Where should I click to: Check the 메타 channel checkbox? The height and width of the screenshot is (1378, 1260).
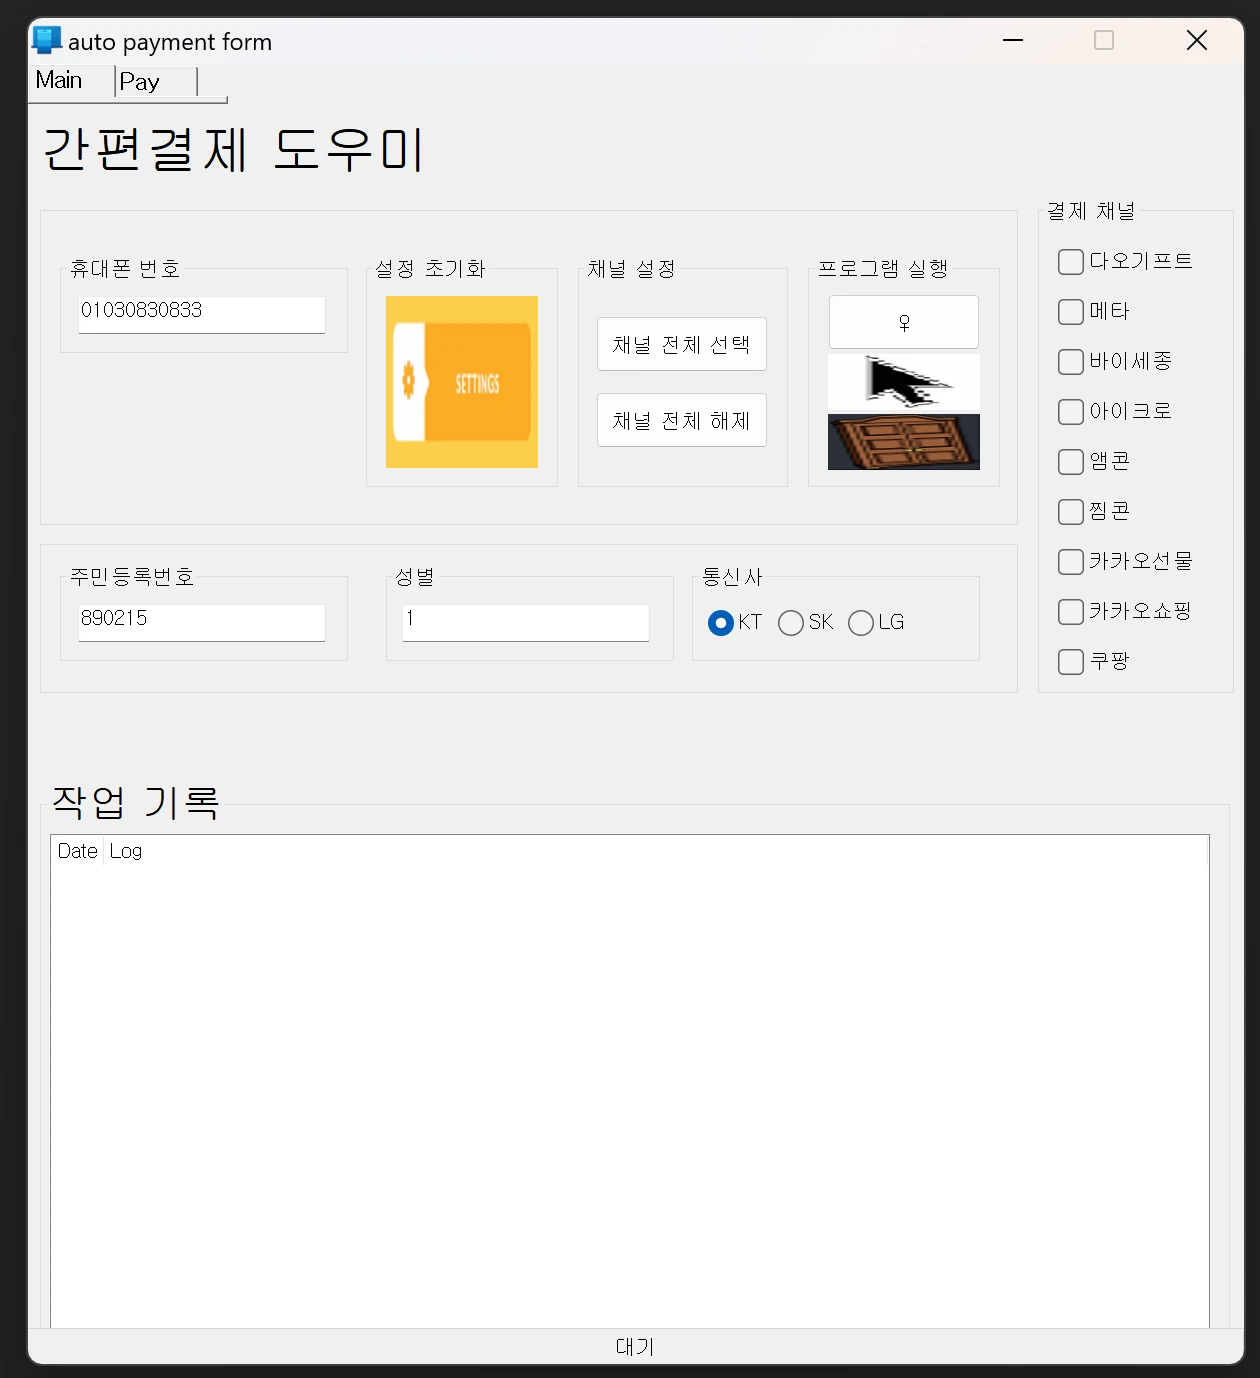click(1069, 311)
